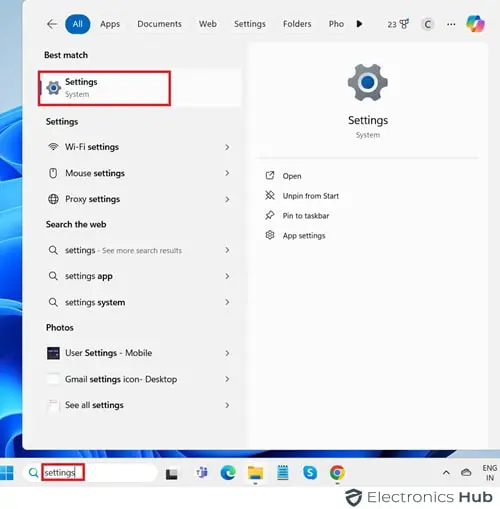
Task: Open Wi-Fi settings result
Action: click(138, 147)
